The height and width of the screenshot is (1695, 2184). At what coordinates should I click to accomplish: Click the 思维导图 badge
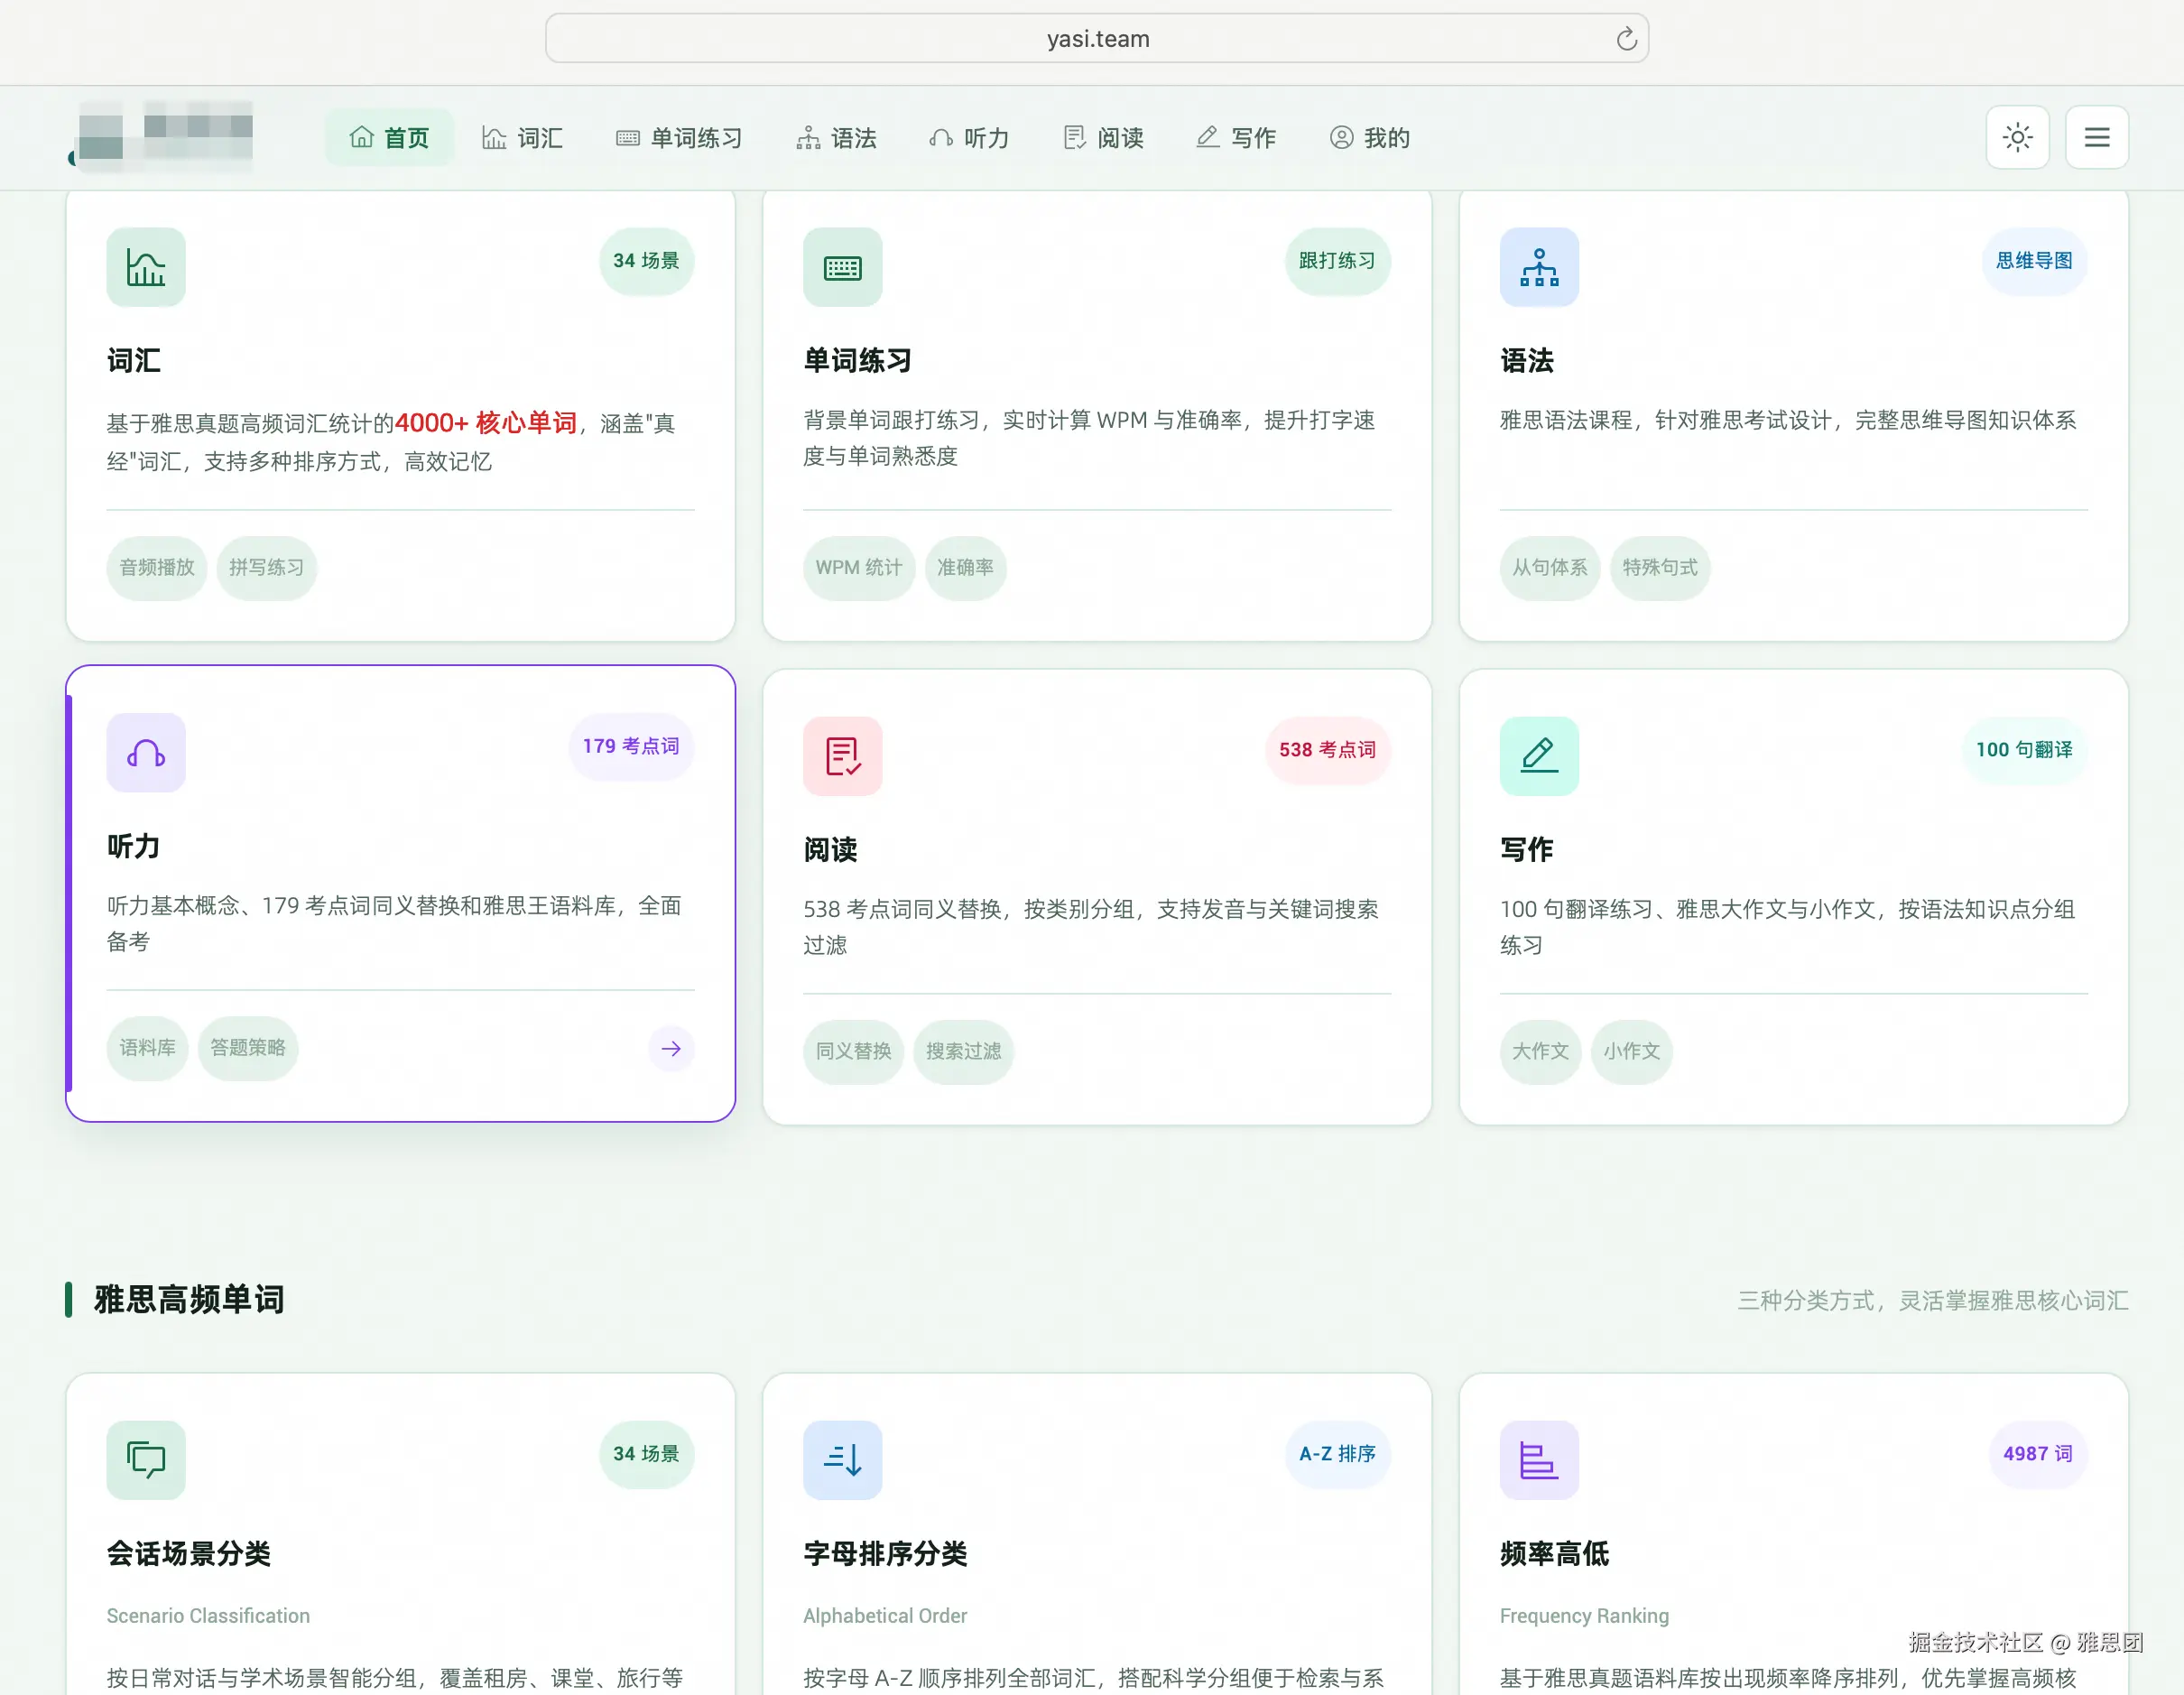coord(2034,261)
